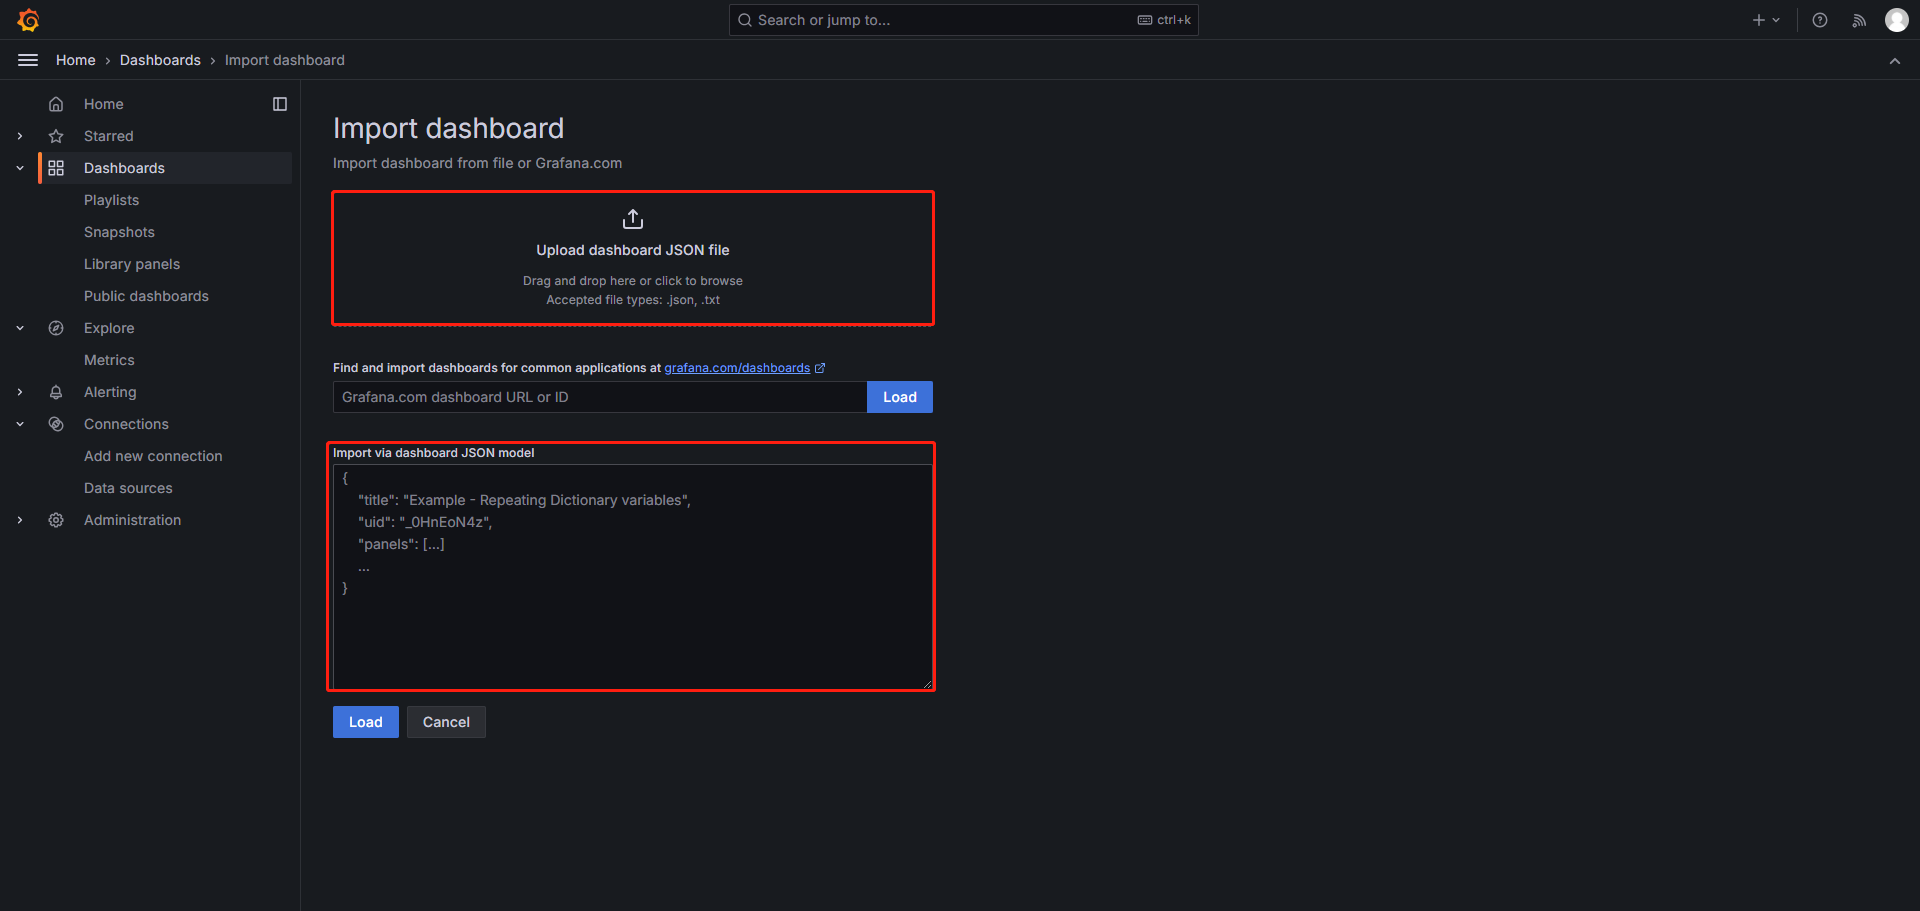Click the Administration gear icon
The image size is (1920, 911).
tap(56, 520)
